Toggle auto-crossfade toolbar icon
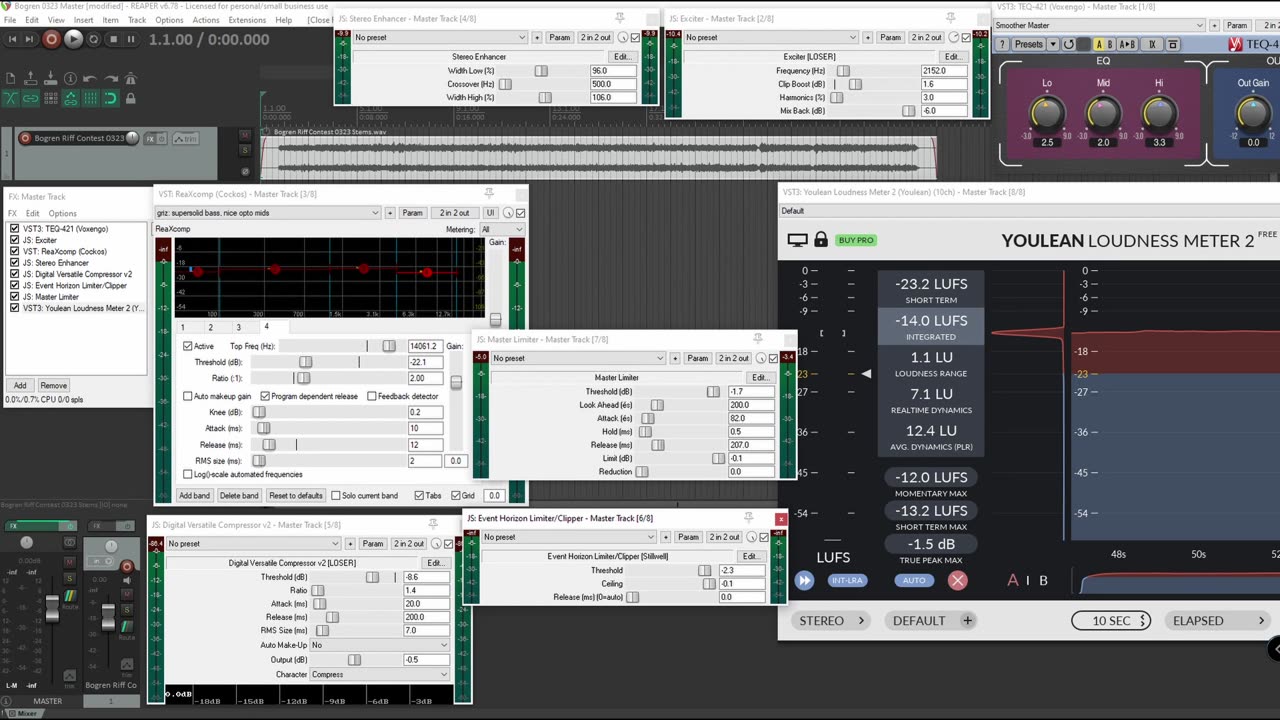1280x720 pixels. (x=11, y=98)
